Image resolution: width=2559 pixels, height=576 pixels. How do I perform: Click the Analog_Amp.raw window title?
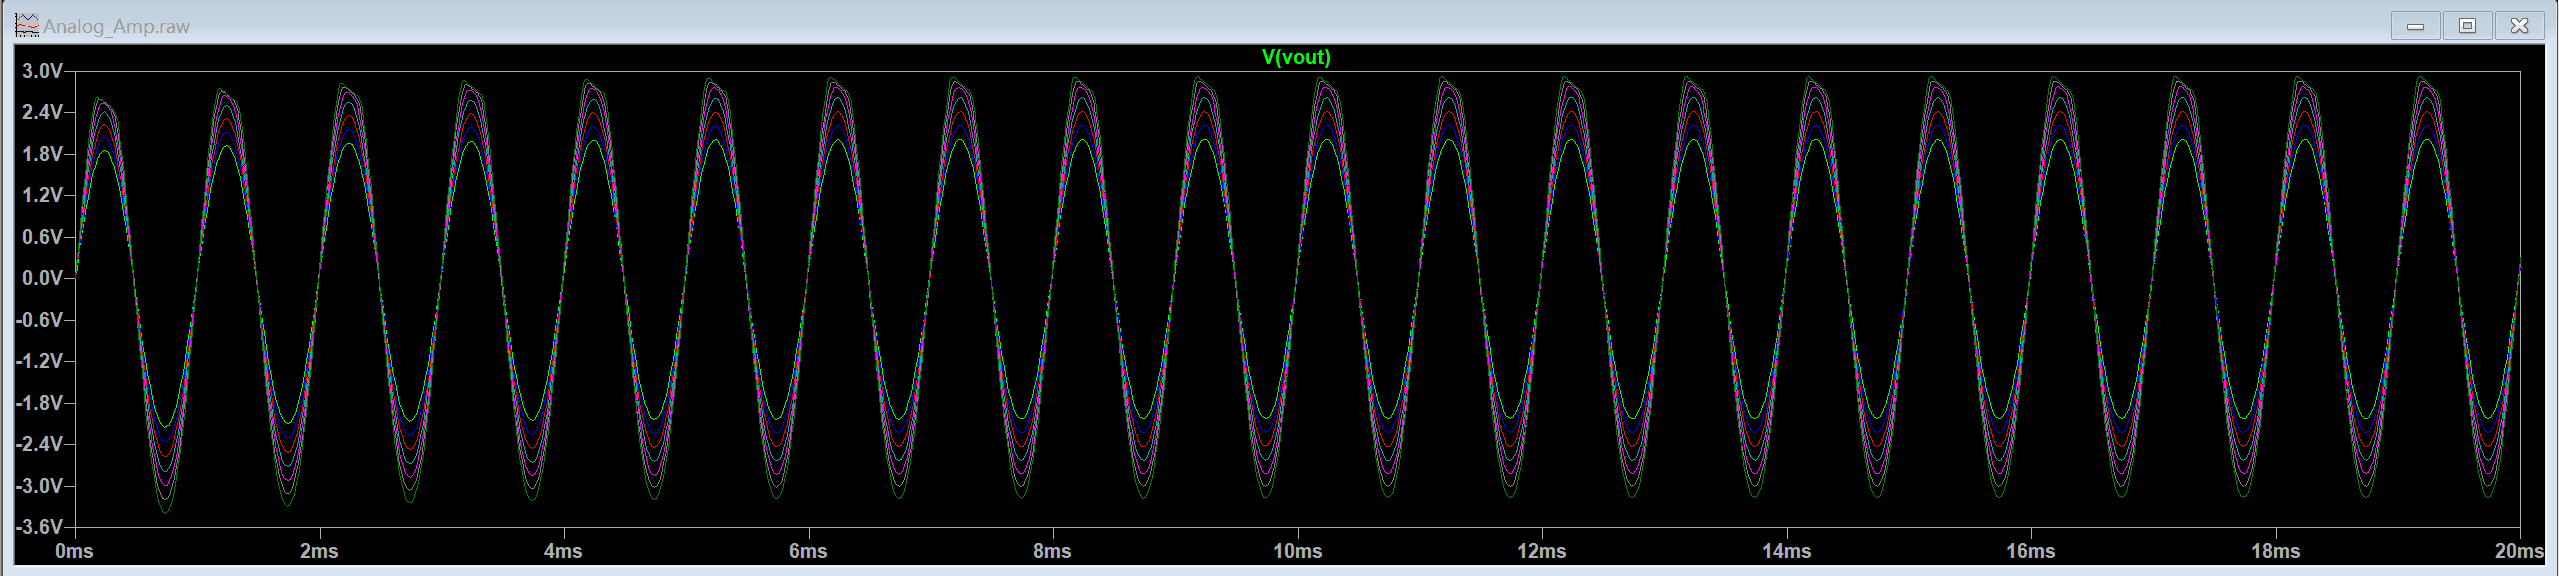click(116, 27)
